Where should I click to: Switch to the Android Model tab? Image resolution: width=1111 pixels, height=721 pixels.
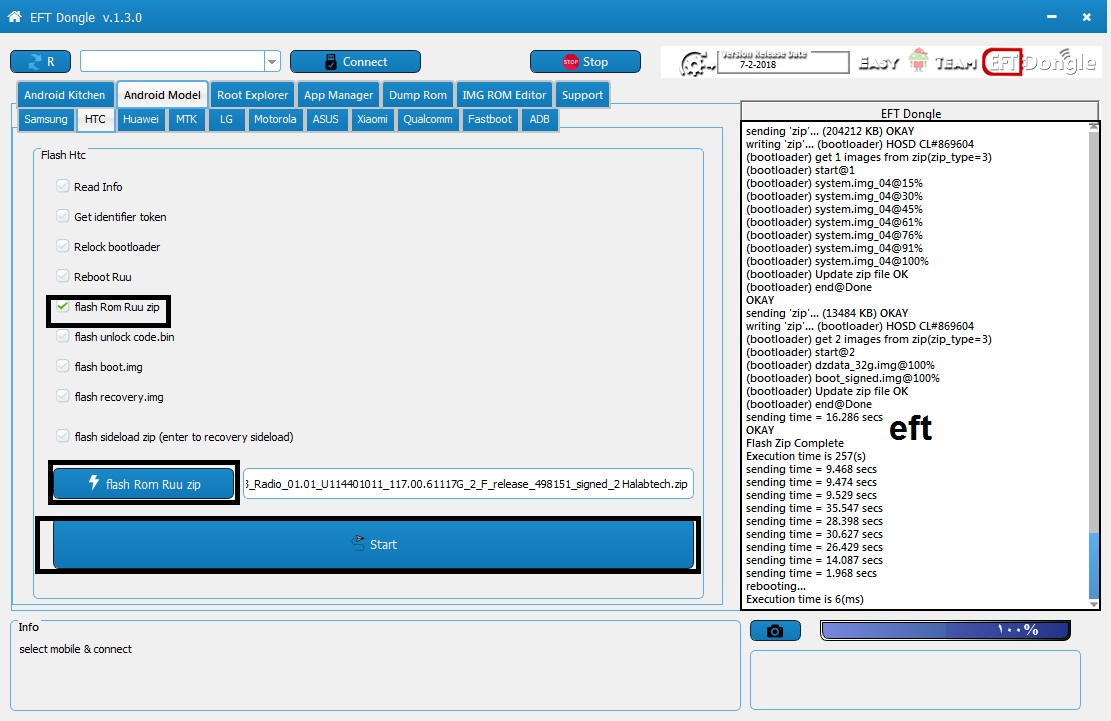(162, 95)
